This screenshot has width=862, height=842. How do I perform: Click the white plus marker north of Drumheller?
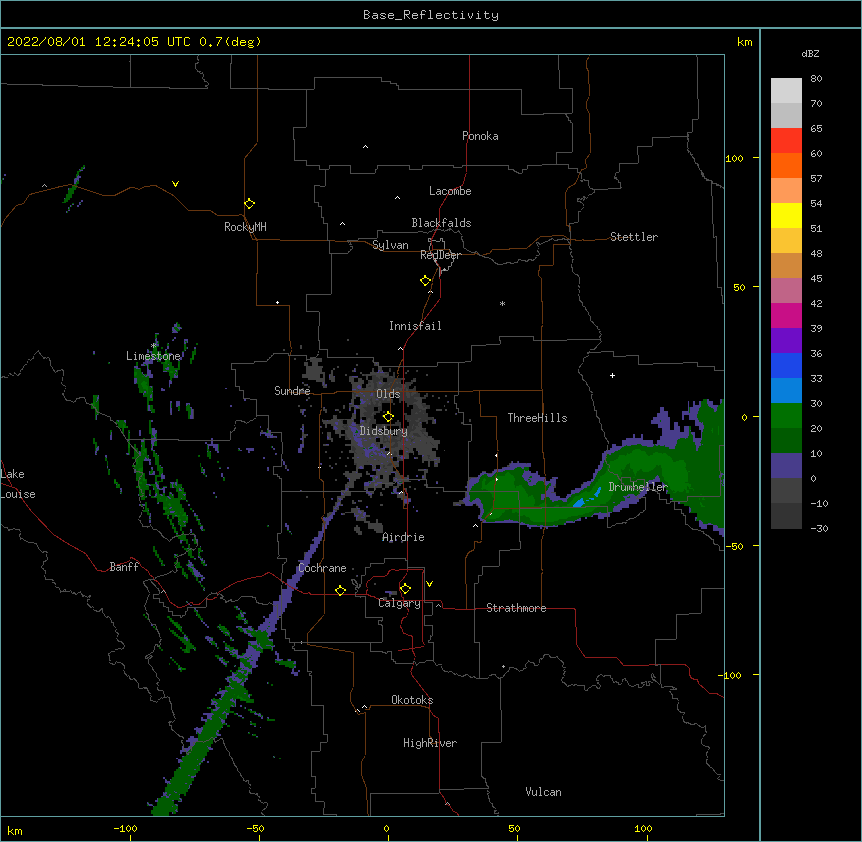(x=612, y=375)
